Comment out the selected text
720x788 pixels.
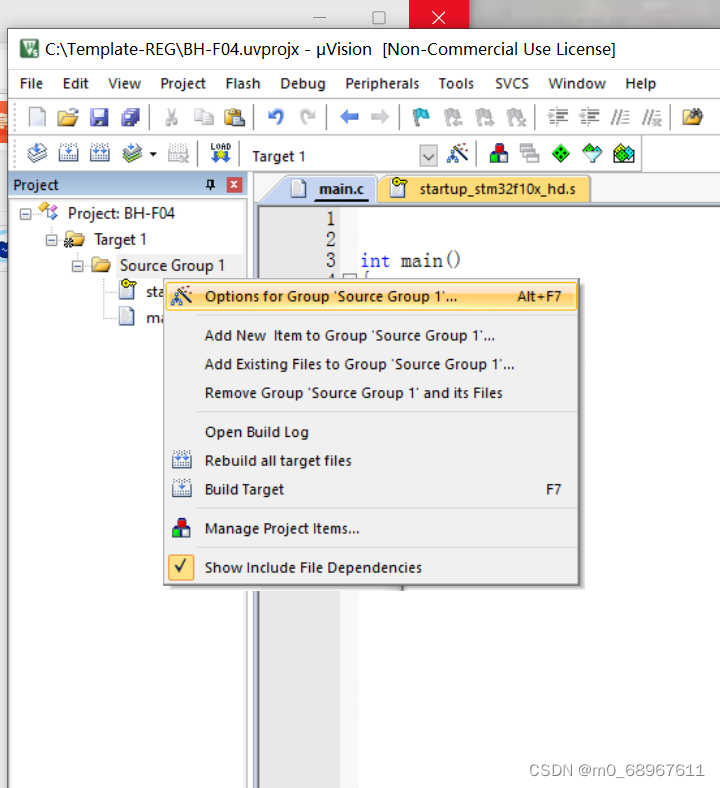click(x=620, y=117)
